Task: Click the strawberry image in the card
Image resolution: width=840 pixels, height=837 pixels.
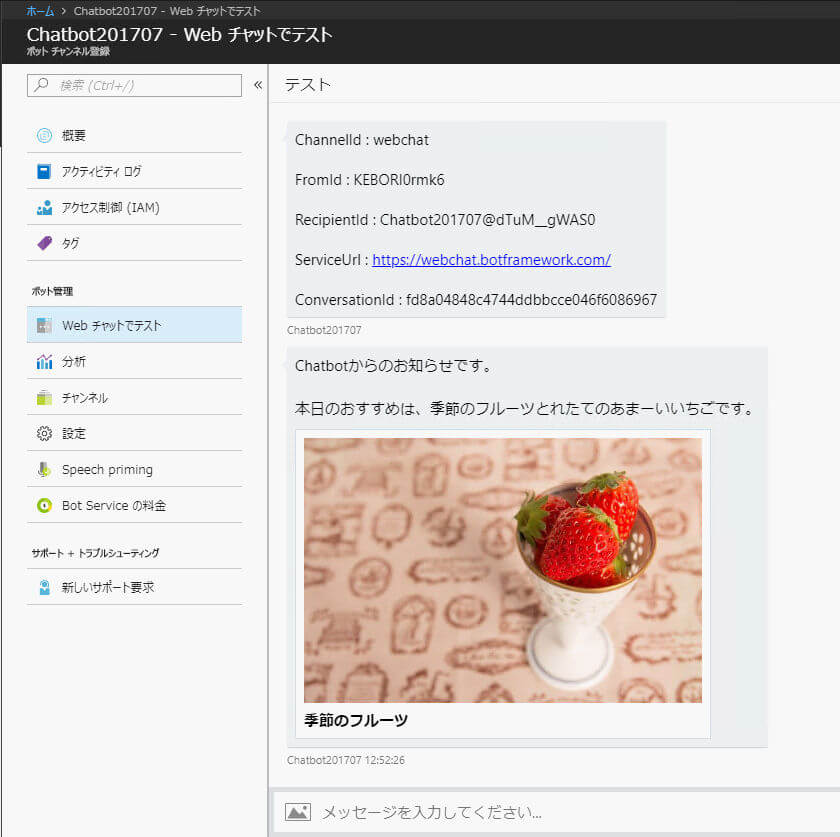Action: tap(502, 570)
